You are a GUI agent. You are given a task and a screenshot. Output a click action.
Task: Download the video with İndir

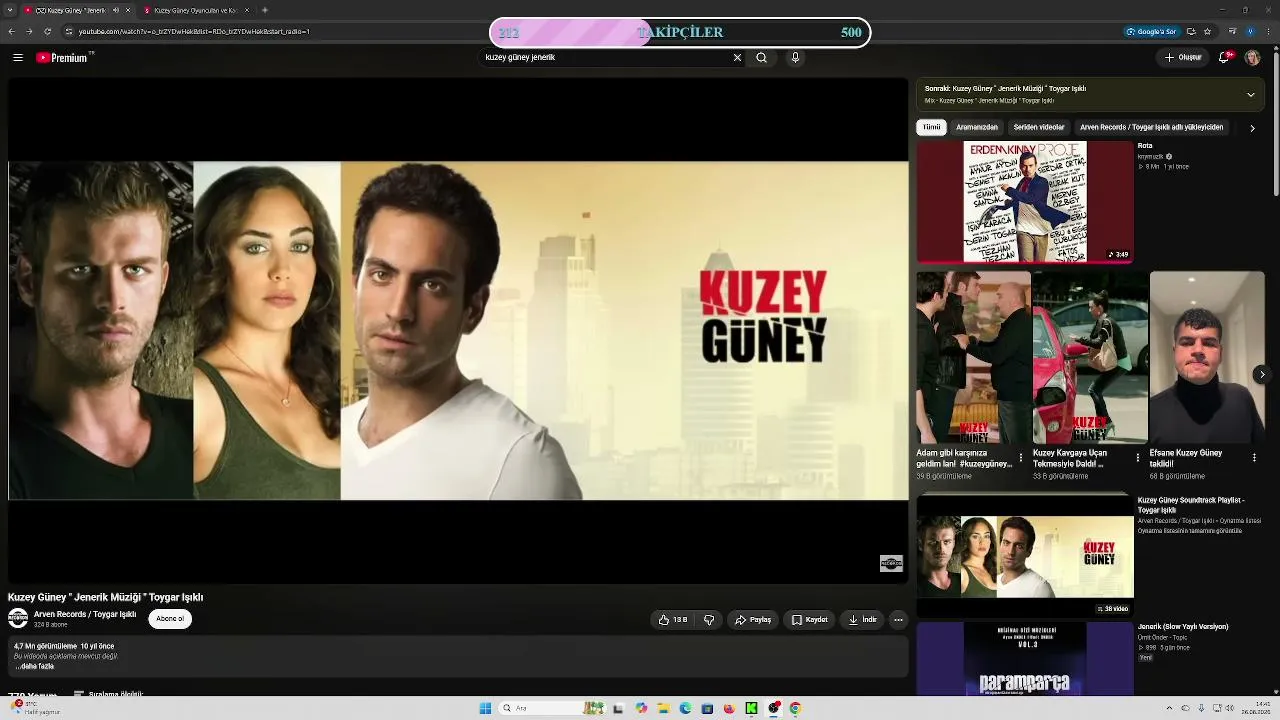click(862, 620)
